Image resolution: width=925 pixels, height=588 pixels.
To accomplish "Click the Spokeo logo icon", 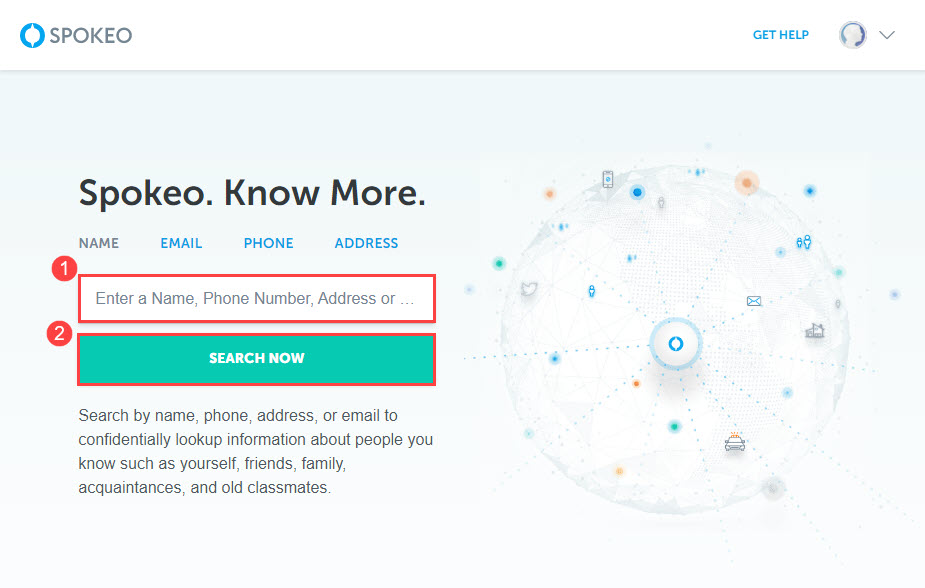I will [x=32, y=35].
